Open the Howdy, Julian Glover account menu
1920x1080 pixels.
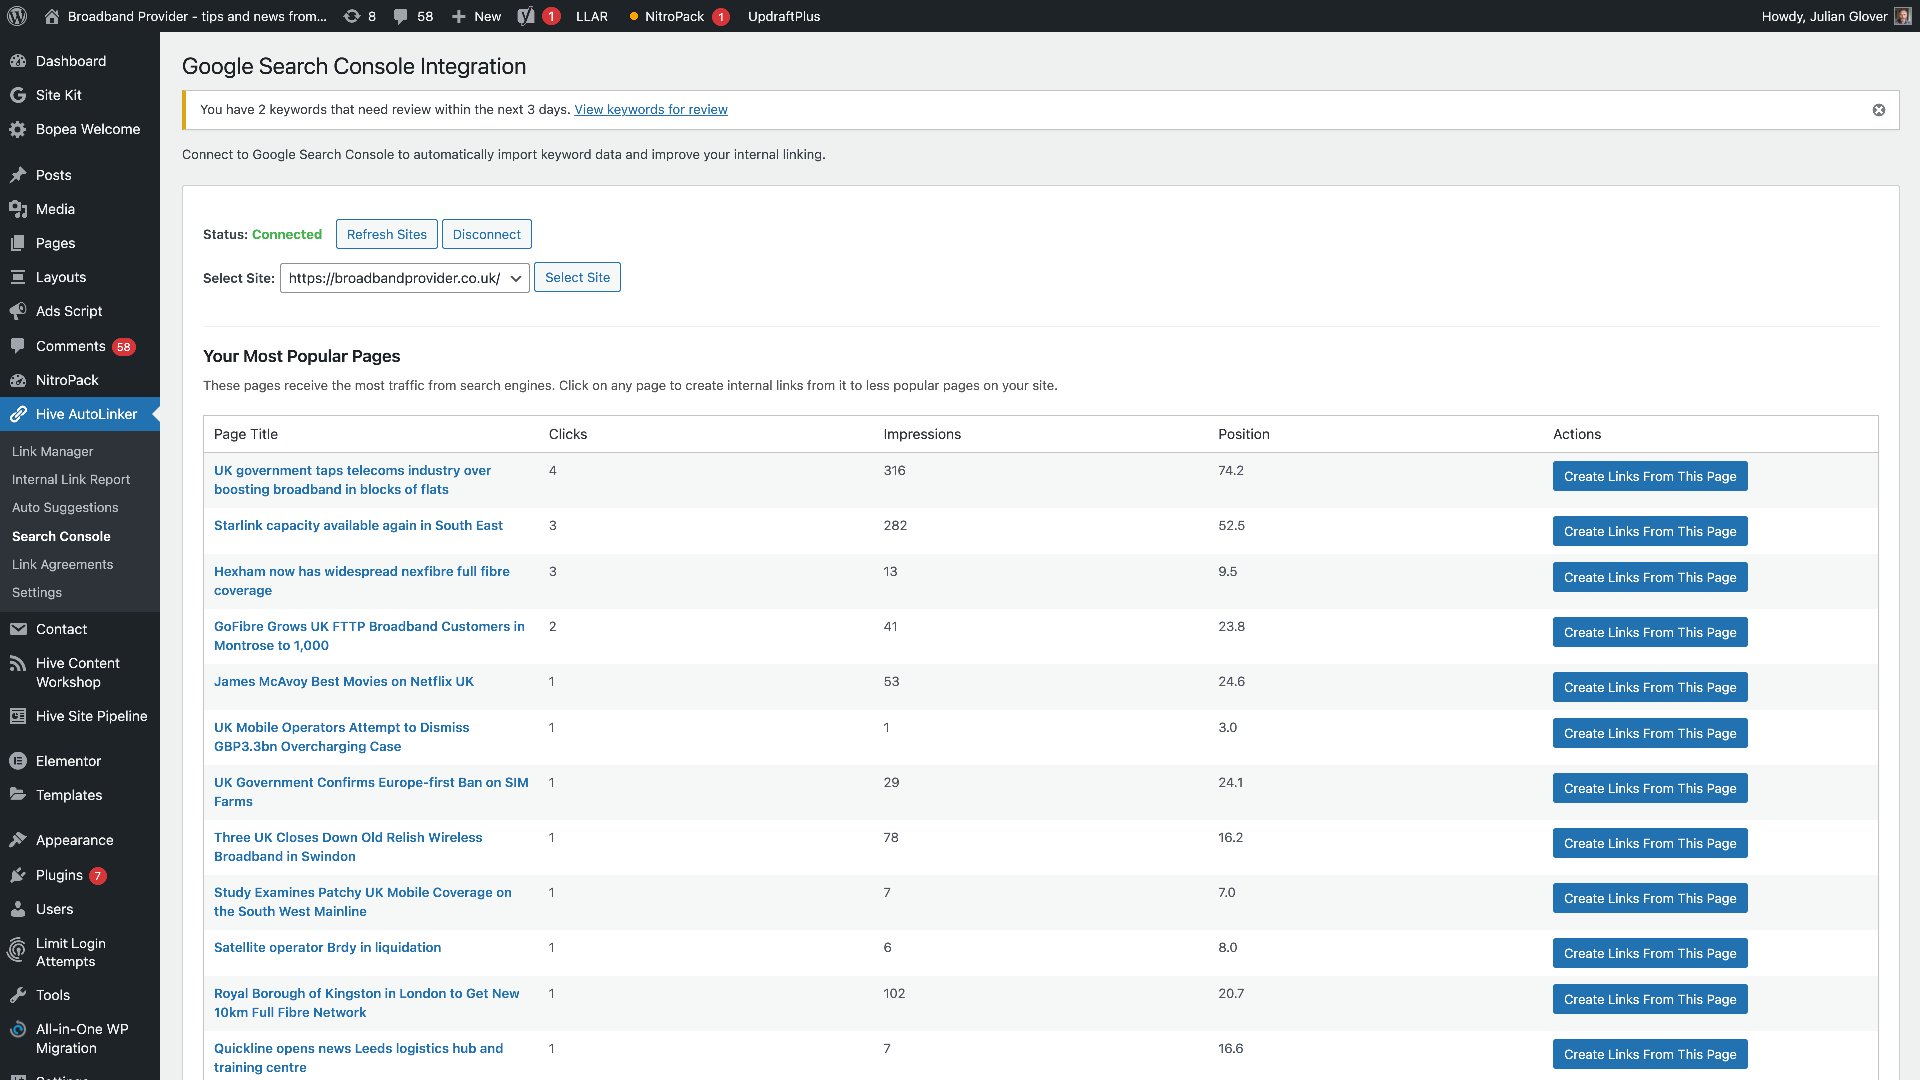click(x=1826, y=16)
